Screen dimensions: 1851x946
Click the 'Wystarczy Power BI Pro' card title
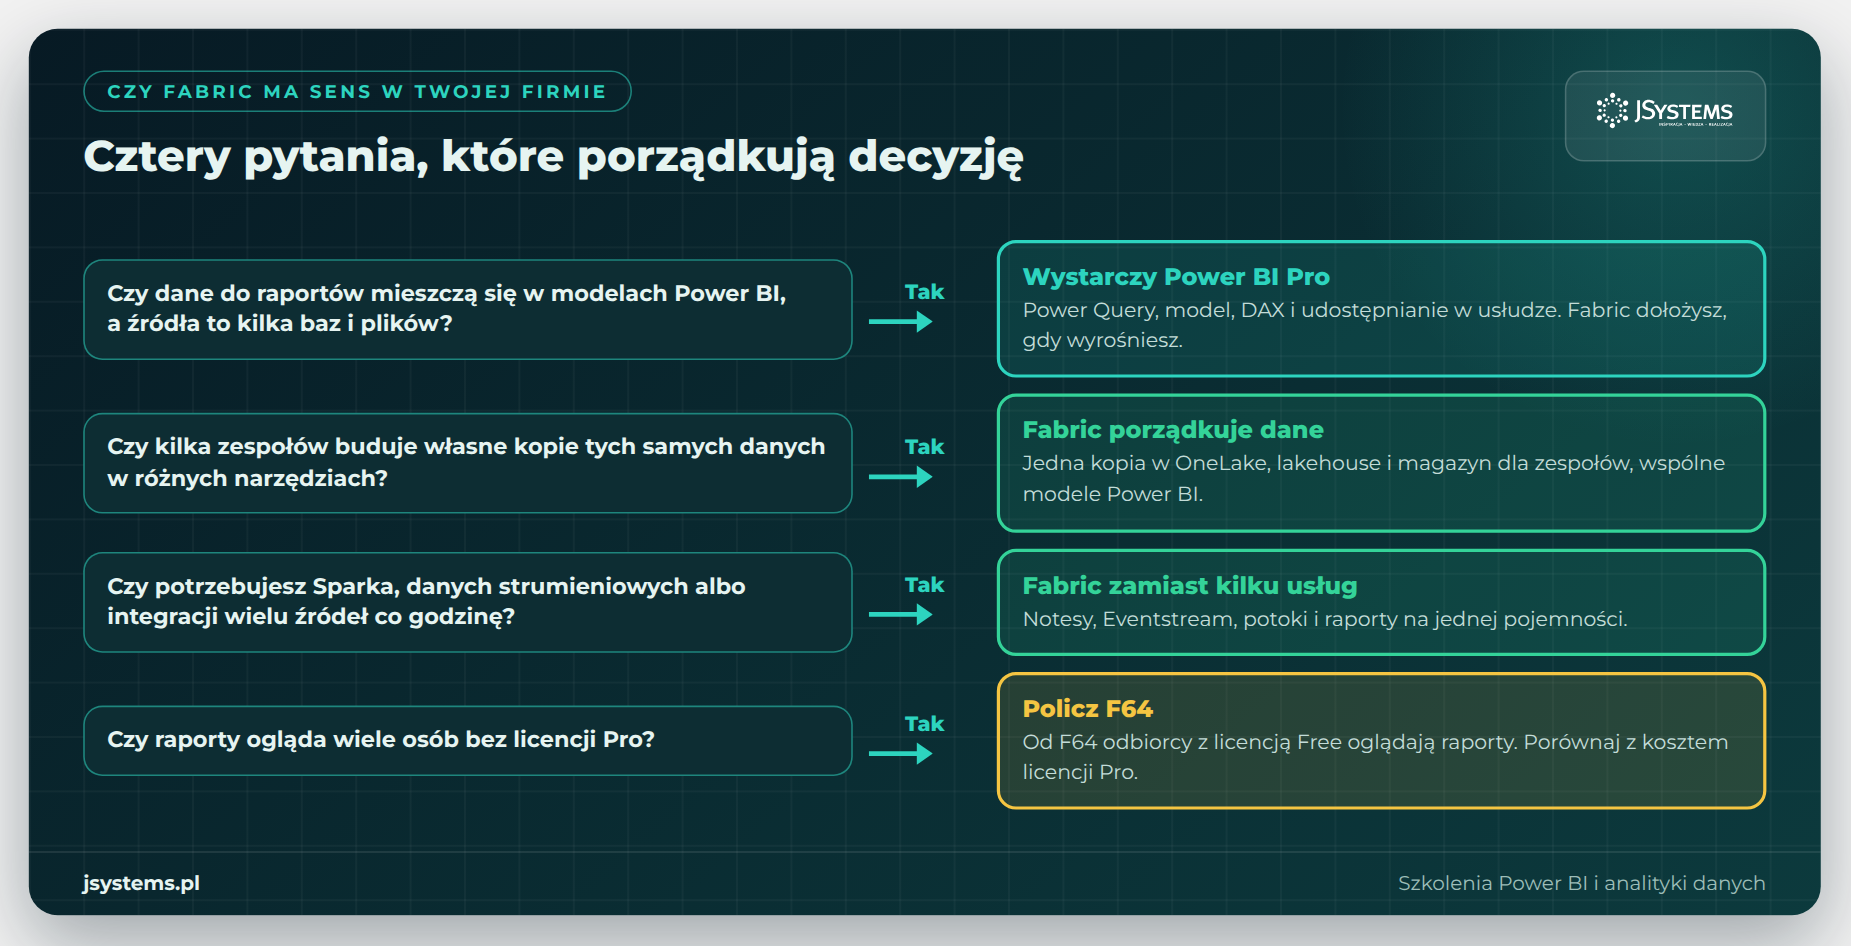tap(1176, 277)
